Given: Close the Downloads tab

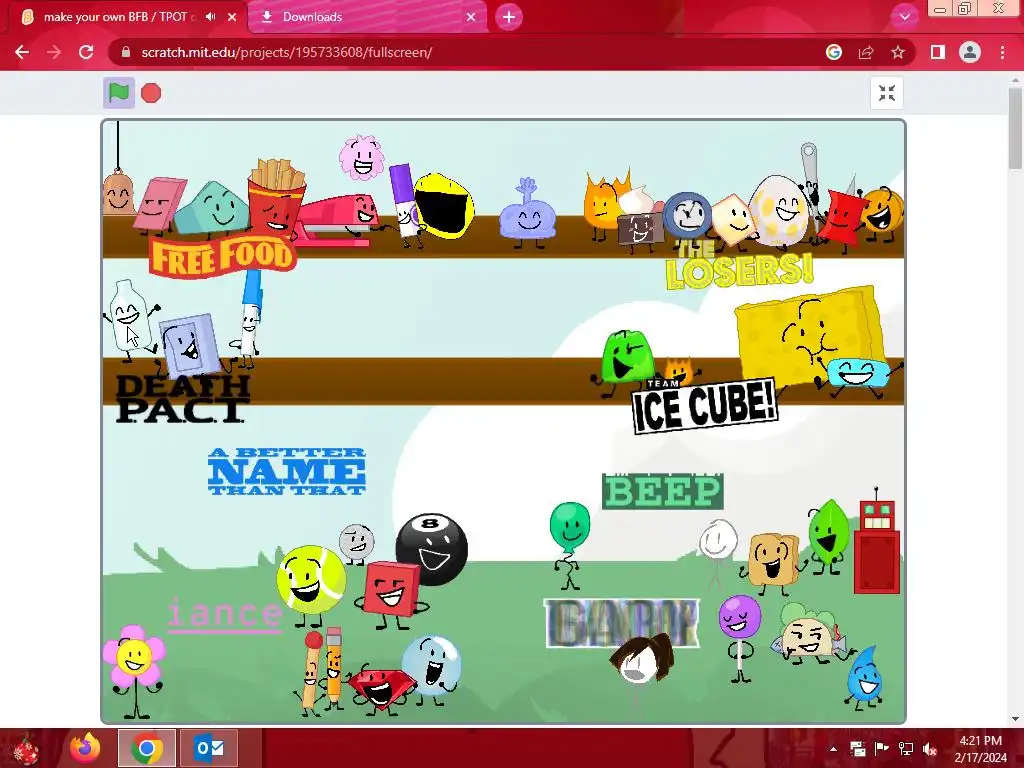Looking at the screenshot, I should (471, 17).
